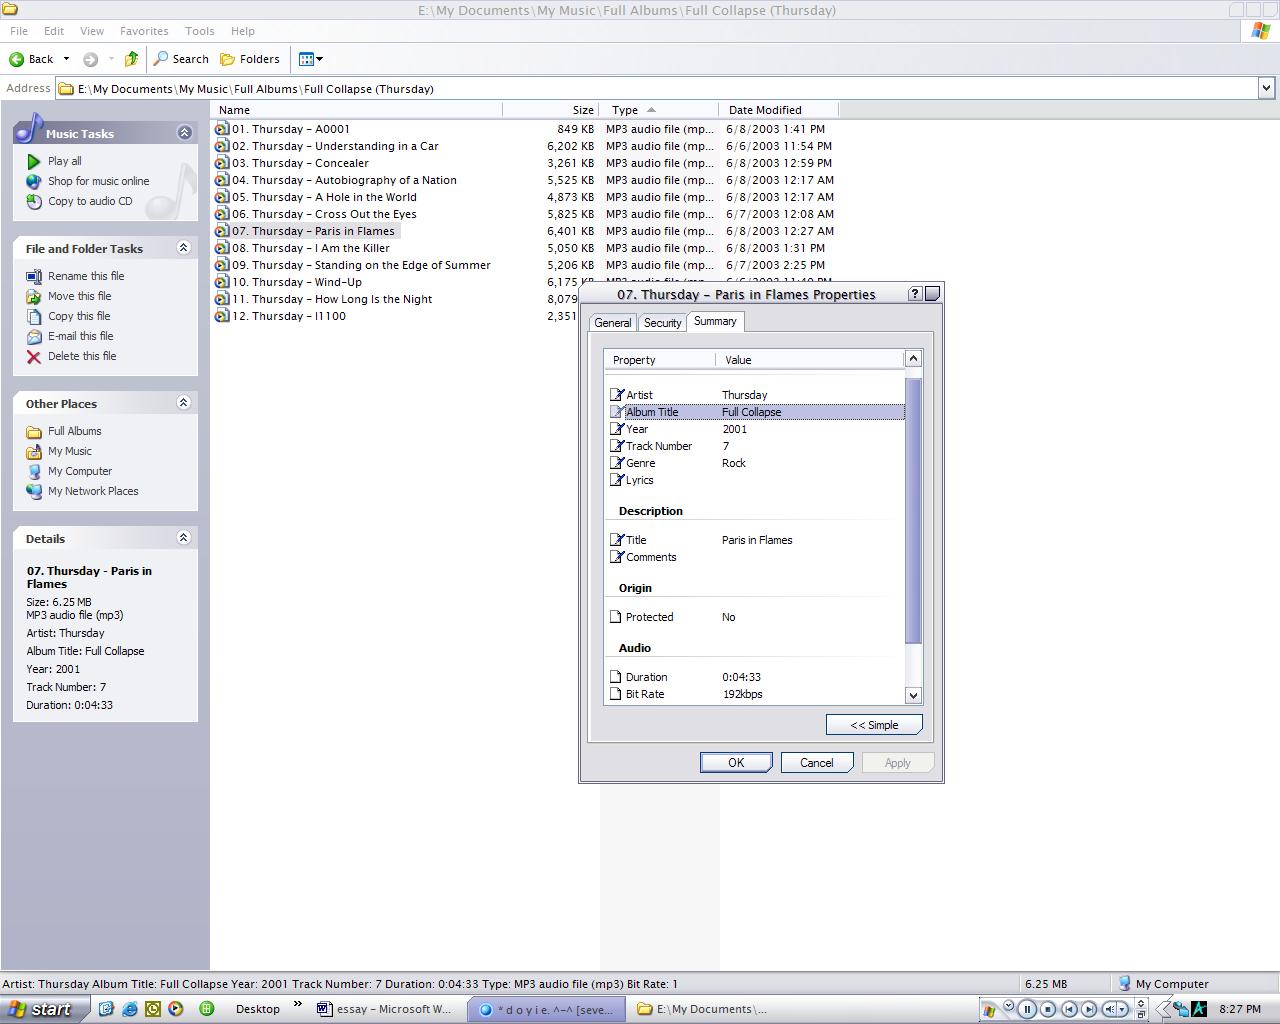
Task: Select the file 03. Thursday – Concealer
Action: pyautogui.click(x=300, y=163)
